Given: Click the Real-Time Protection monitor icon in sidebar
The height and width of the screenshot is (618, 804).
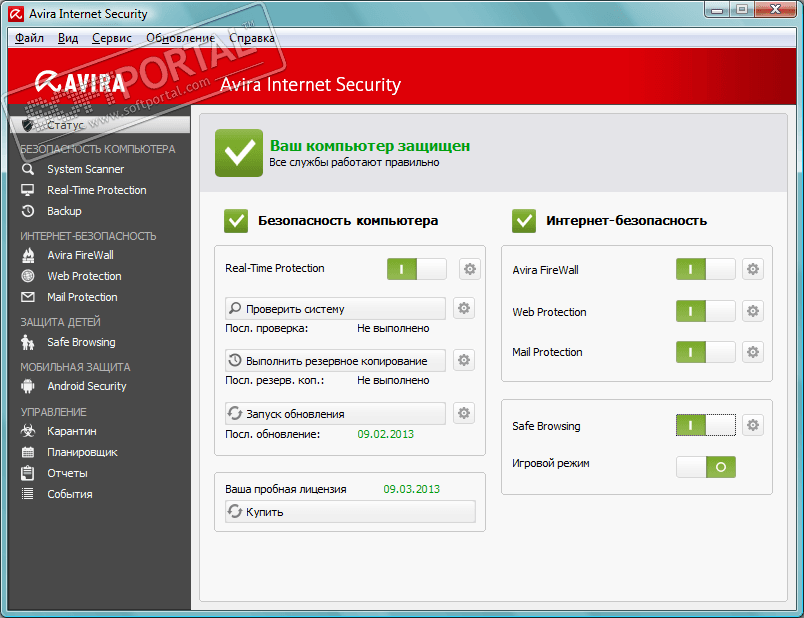Looking at the screenshot, I should 28,190.
